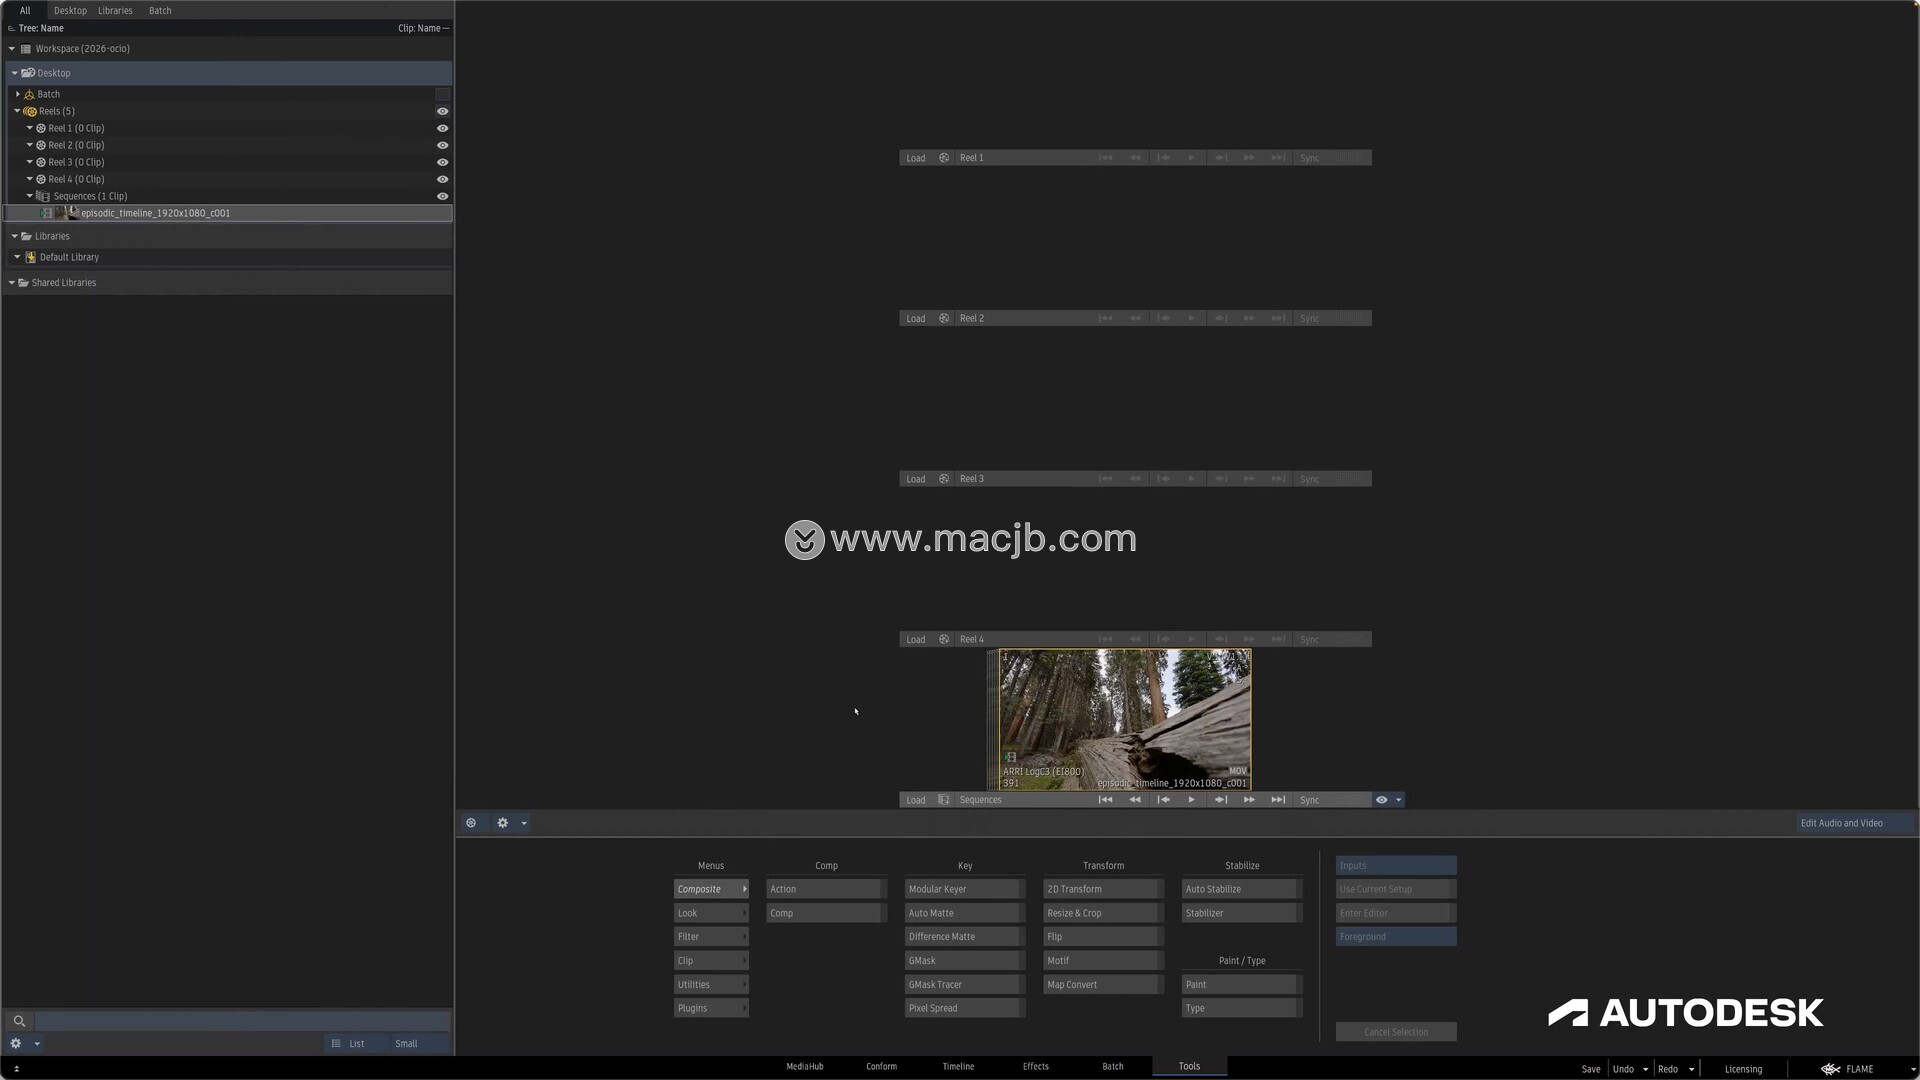Click the reel layout icon beside gear
The image size is (1920, 1080).
(x=471, y=823)
